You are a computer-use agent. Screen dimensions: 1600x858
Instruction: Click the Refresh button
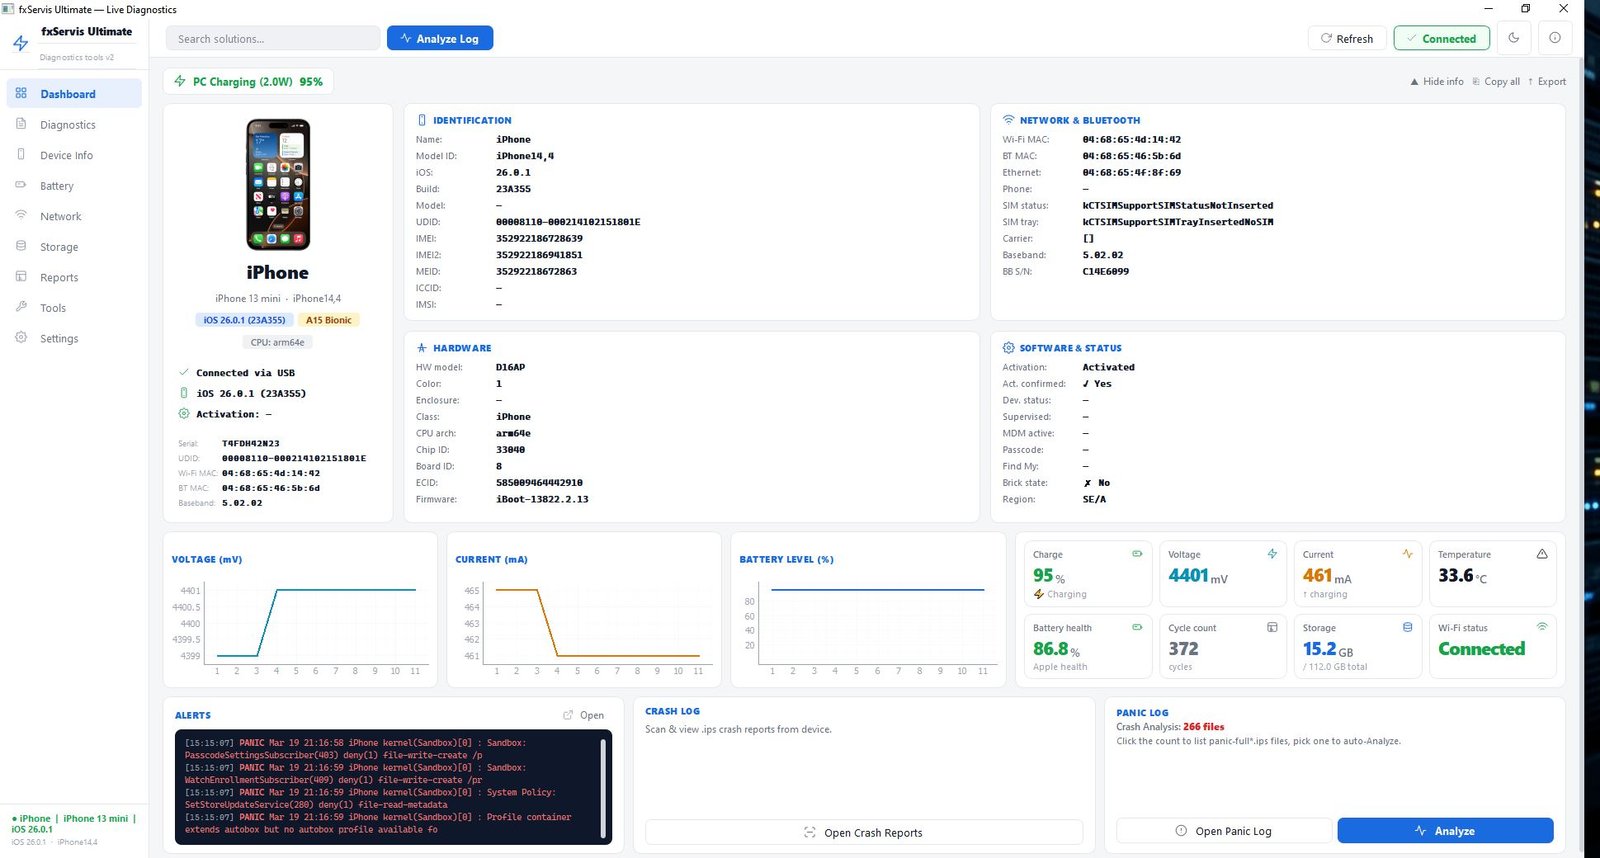click(1347, 38)
